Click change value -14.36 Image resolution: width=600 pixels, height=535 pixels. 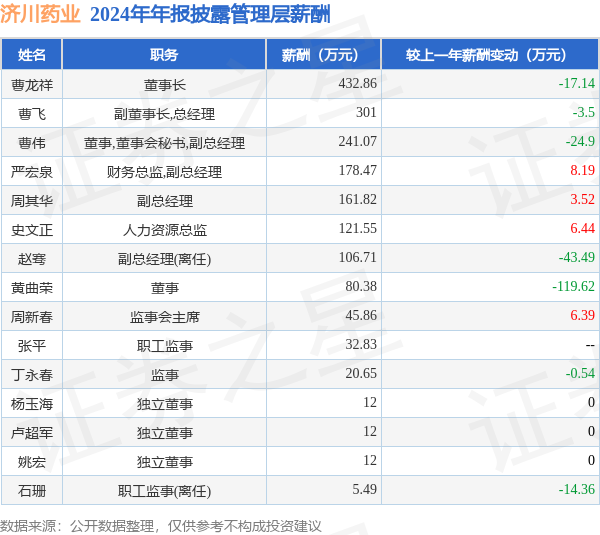(x=577, y=489)
